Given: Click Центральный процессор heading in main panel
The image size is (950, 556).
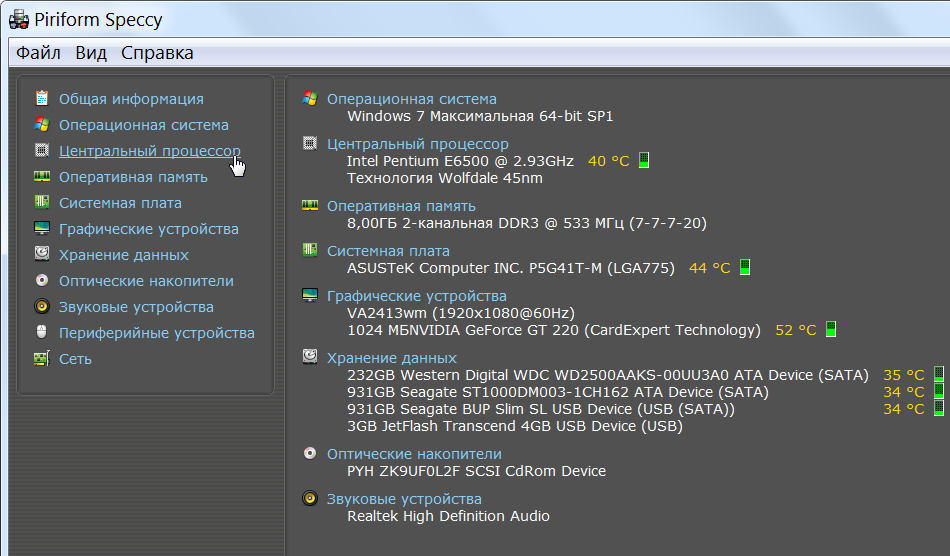Looking at the screenshot, I should [418, 144].
